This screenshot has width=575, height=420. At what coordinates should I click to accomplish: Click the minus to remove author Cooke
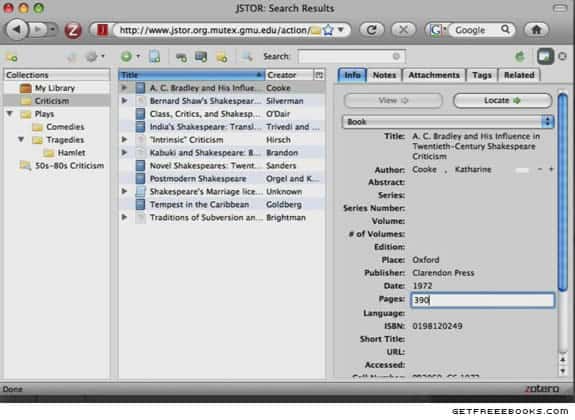point(540,169)
